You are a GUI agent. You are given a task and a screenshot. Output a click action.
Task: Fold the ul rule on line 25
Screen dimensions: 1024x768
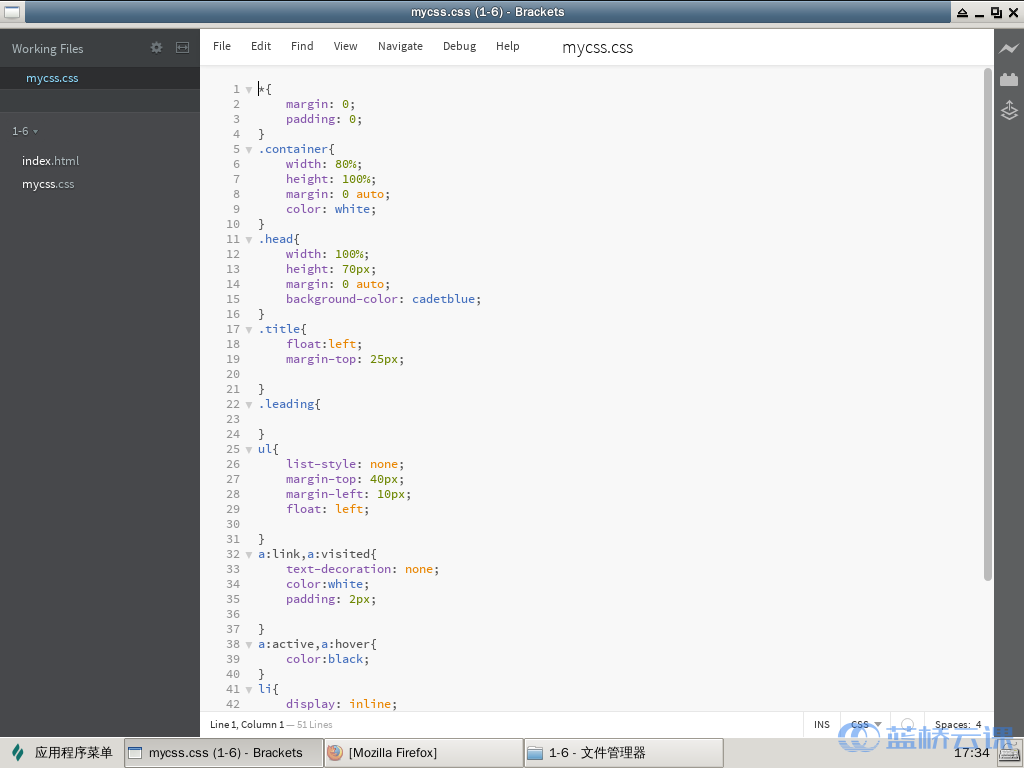pyautogui.click(x=249, y=450)
